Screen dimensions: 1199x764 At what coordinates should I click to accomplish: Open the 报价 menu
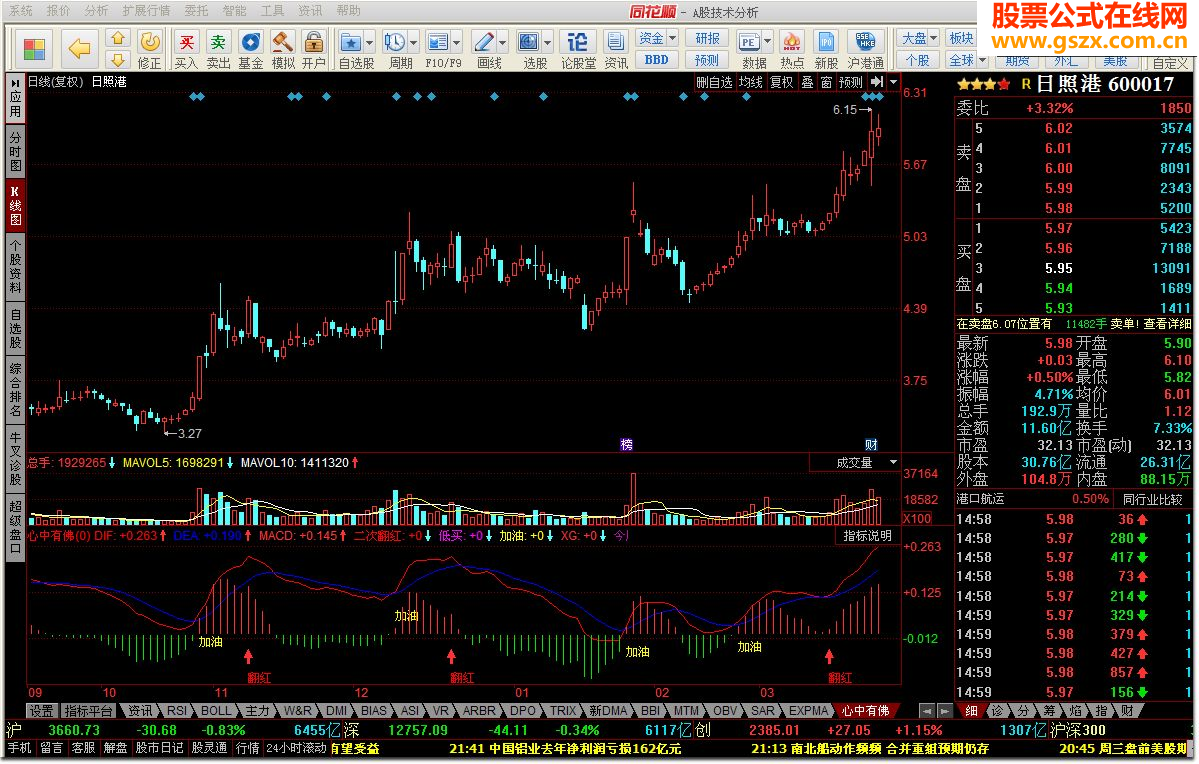58,11
